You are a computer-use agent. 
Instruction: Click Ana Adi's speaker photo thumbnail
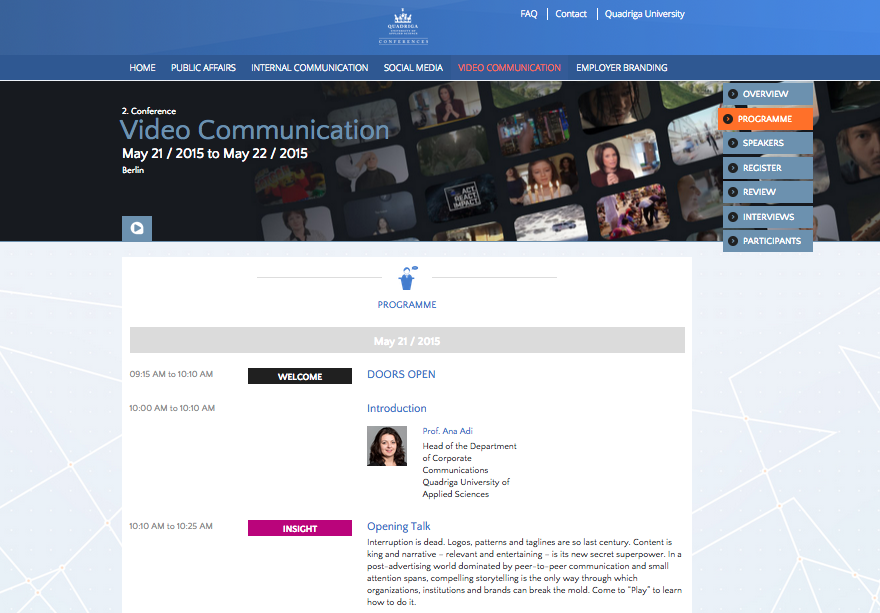point(387,446)
